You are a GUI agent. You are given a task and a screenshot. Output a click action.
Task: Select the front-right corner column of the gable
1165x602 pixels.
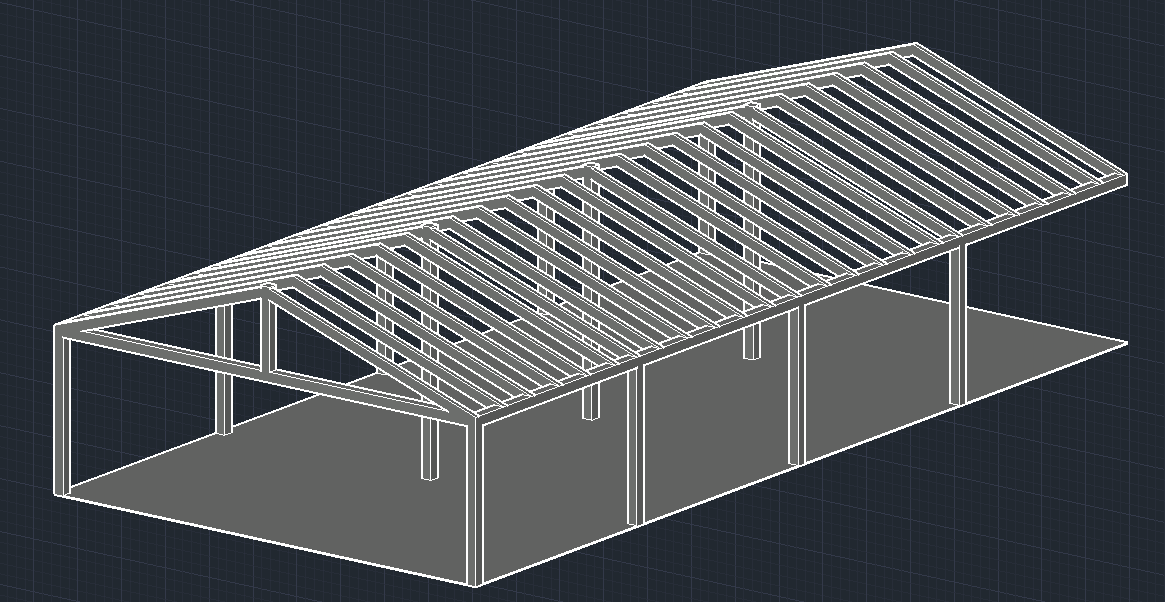(x=473, y=500)
